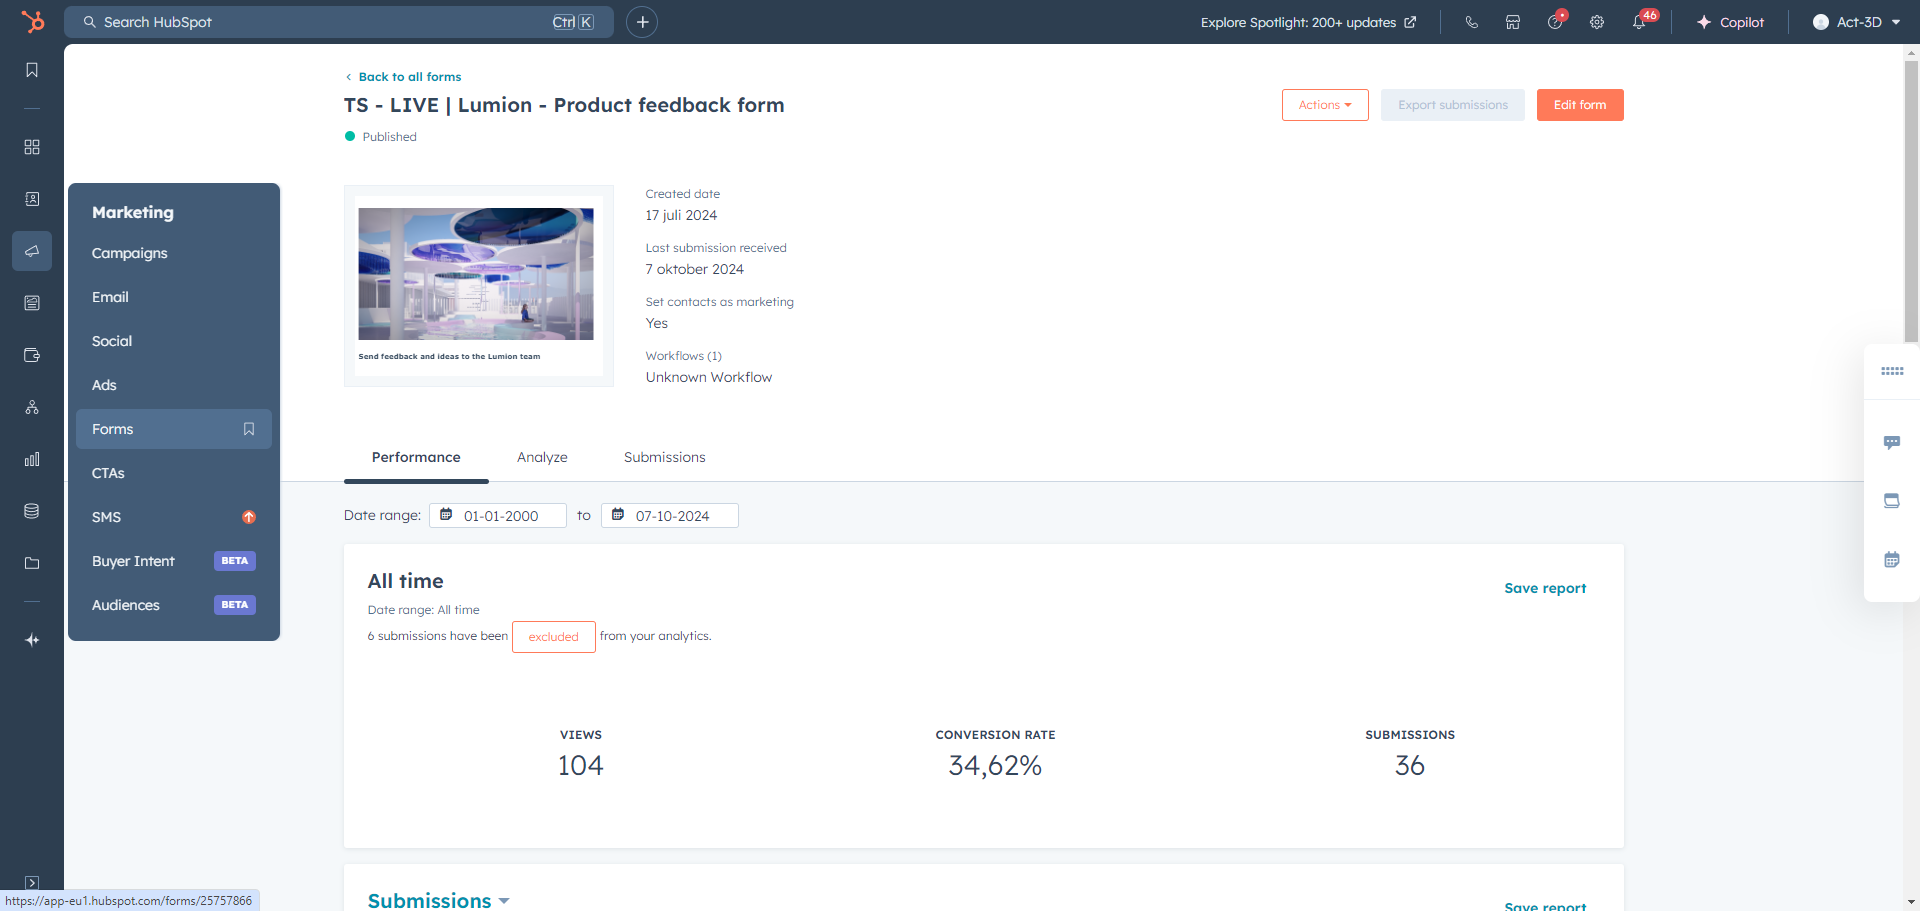Open the calling phone icon
This screenshot has width=1920, height=911.
(1471, 22)
